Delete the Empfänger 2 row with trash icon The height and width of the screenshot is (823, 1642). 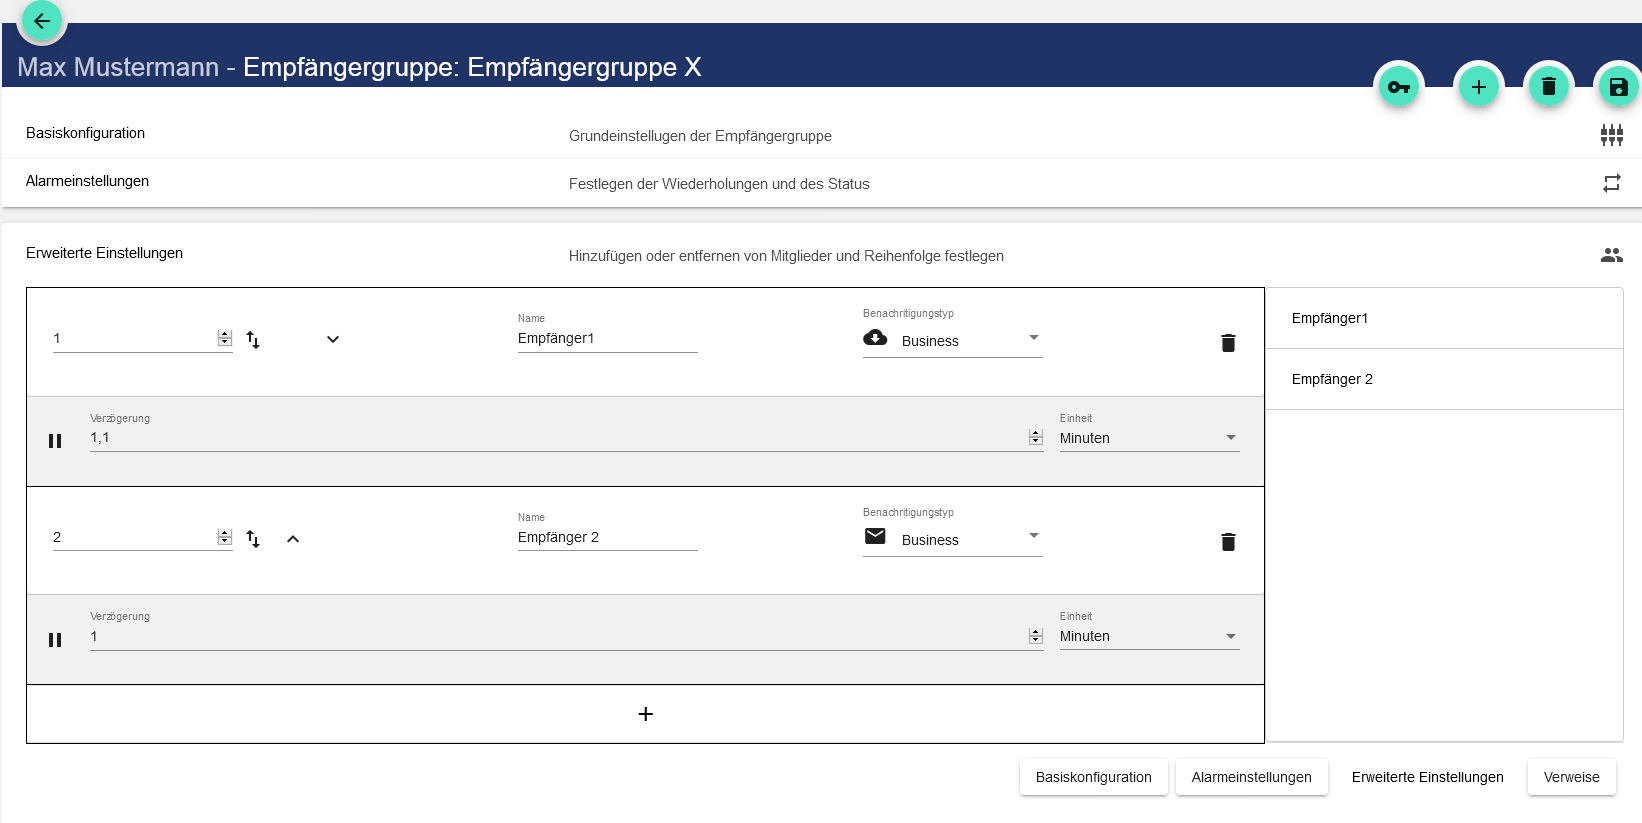click(x=1228, y=542)
